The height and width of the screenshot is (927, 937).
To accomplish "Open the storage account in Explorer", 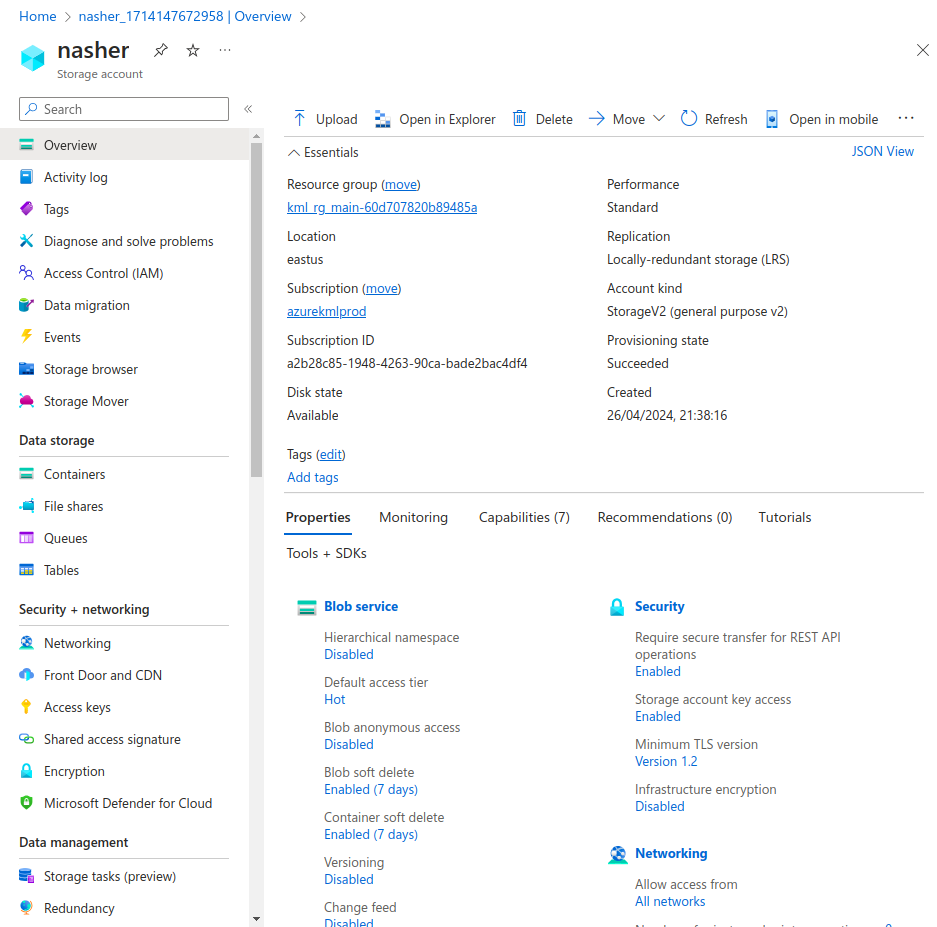I will pos(435,119).
